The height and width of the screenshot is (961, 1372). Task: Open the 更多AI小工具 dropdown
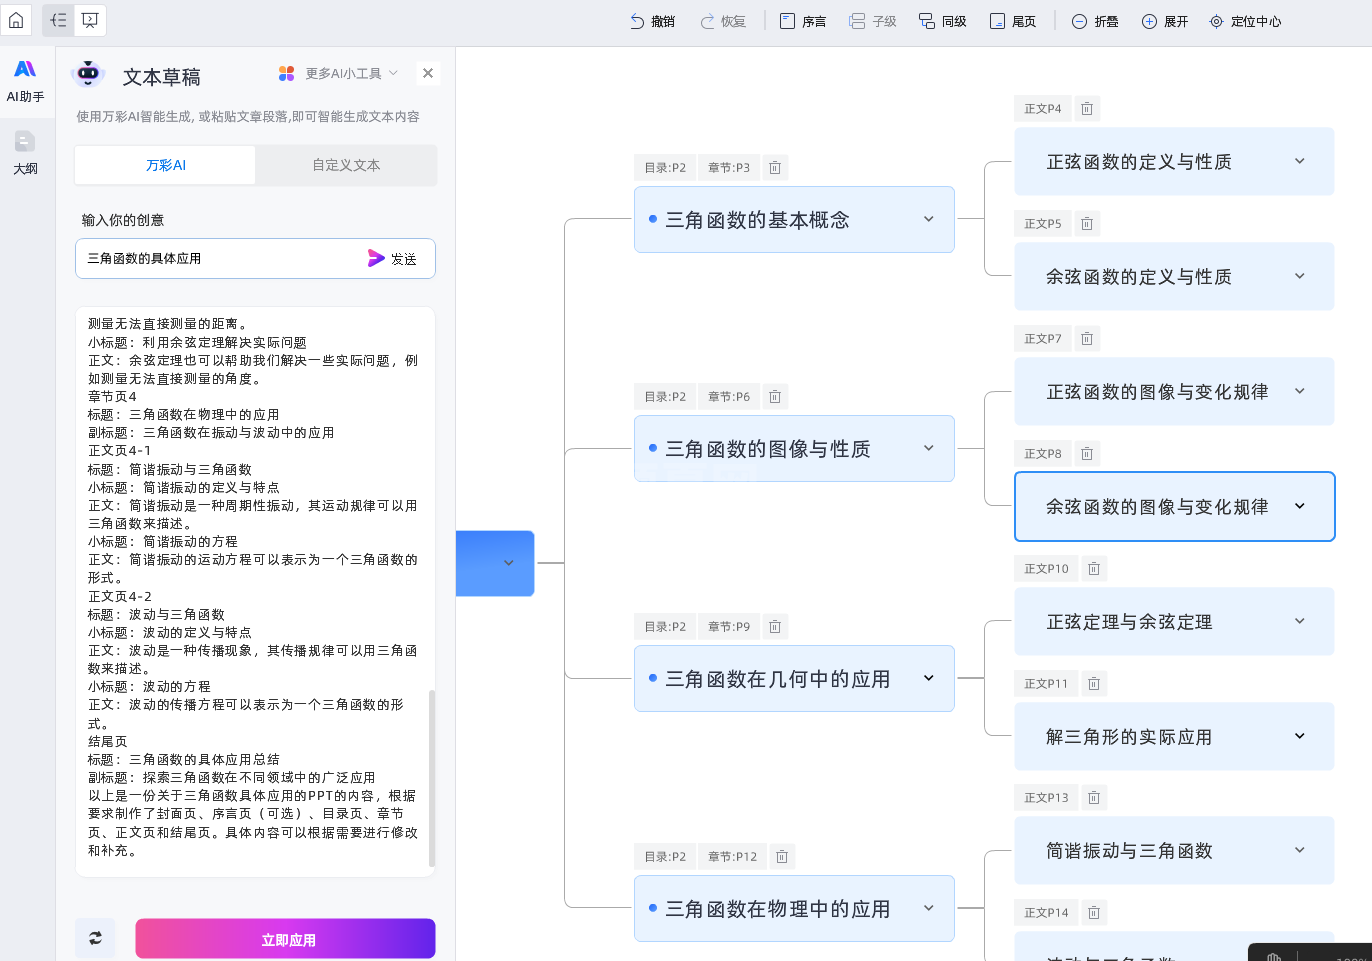[338, 73]
